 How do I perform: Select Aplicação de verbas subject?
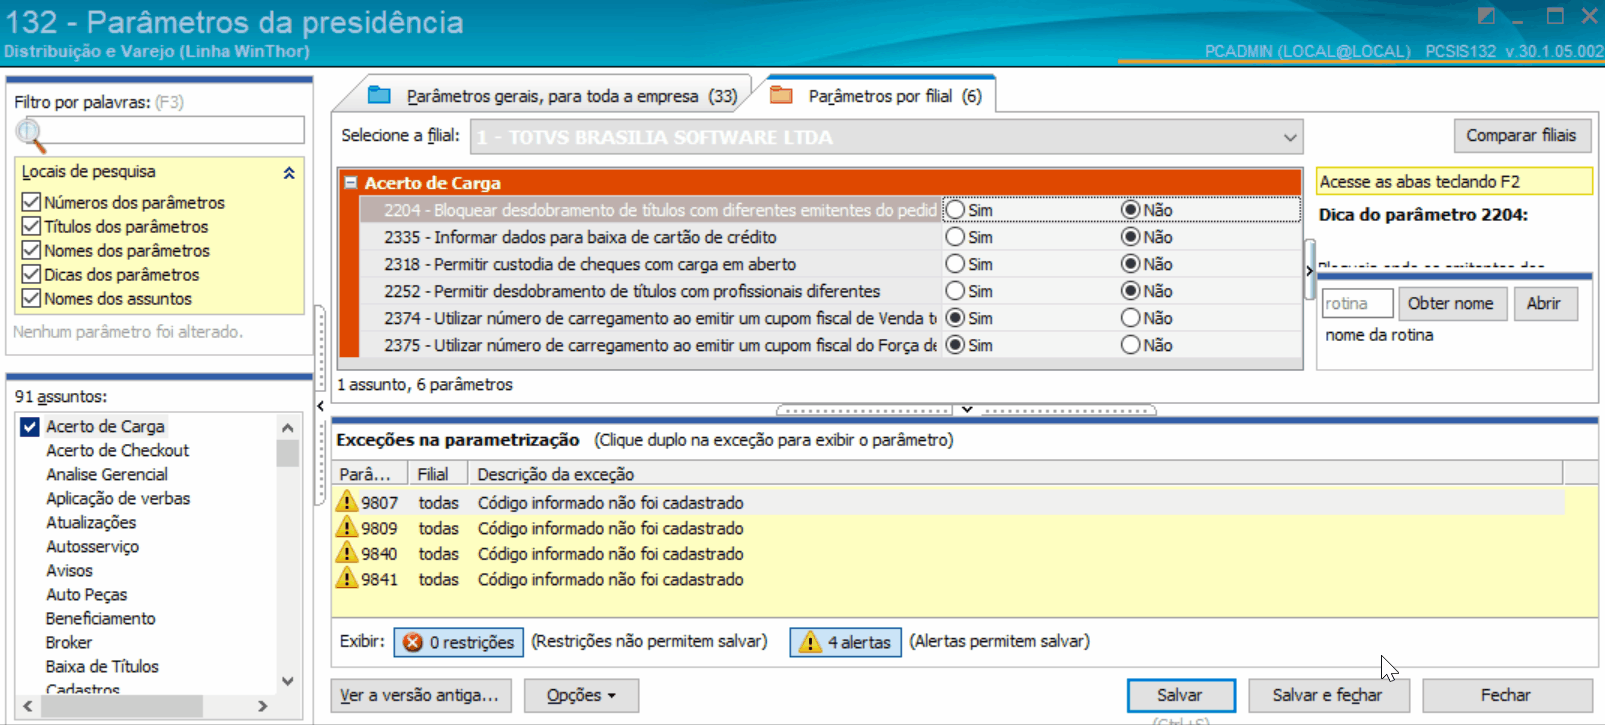tap(118, 498)
